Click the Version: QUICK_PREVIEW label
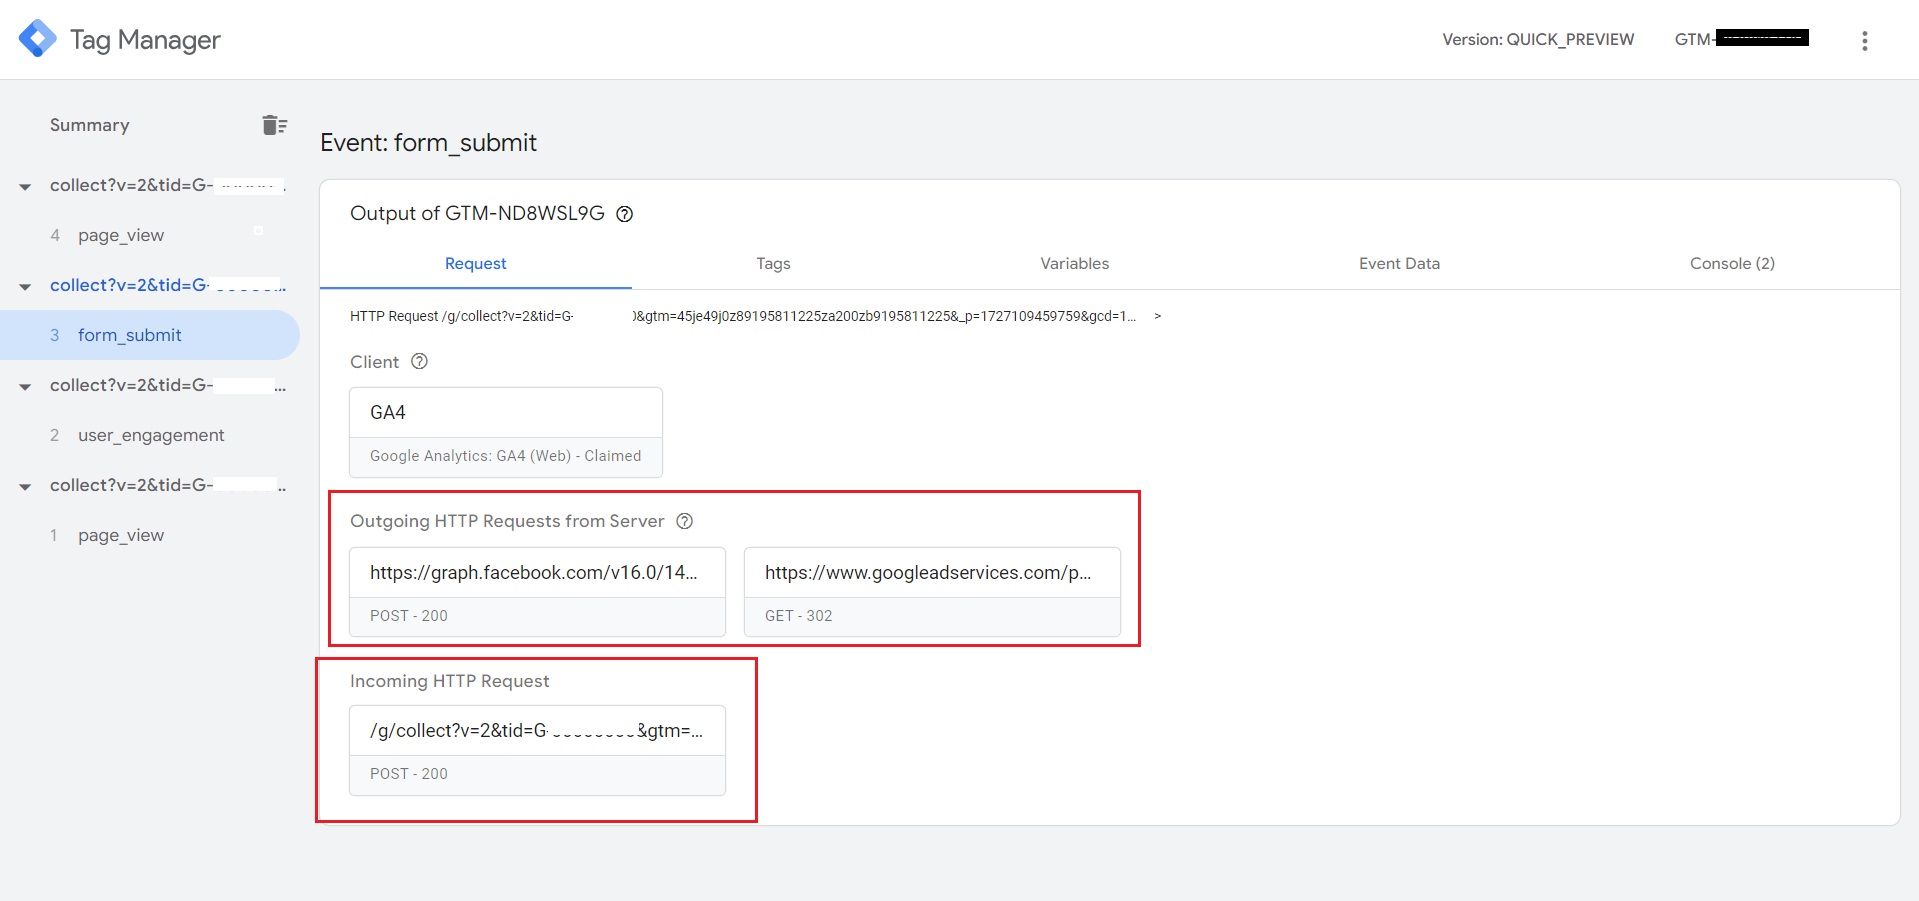This screenshot has height=901, width=1919. pos(1538,39)
